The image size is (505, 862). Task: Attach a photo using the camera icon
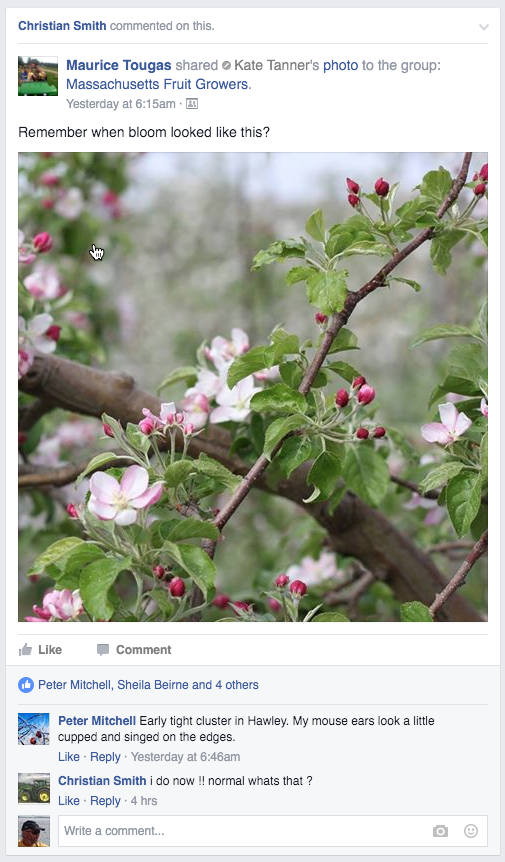pos(440,831)
